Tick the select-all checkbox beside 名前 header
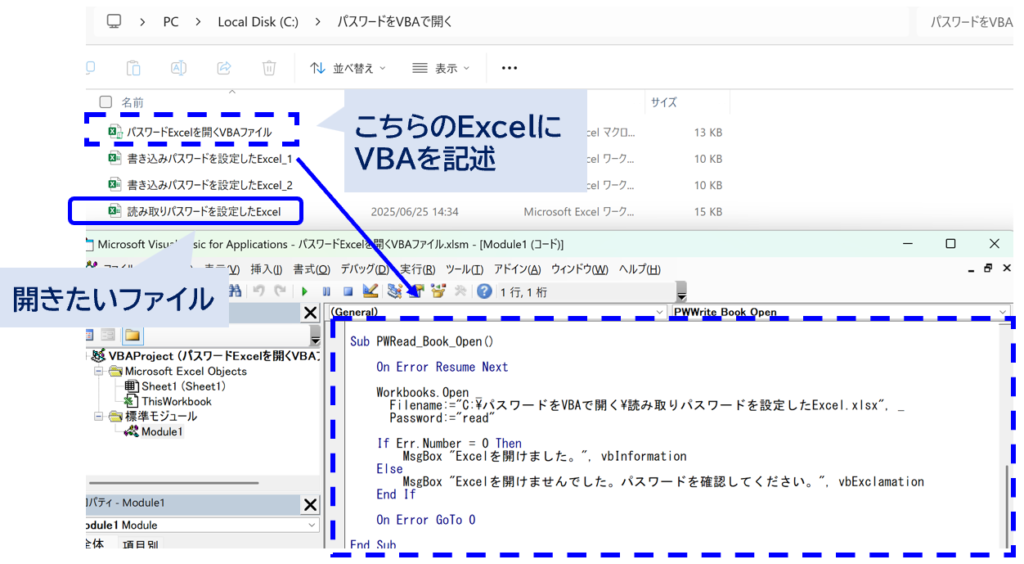 pos(106,102)
